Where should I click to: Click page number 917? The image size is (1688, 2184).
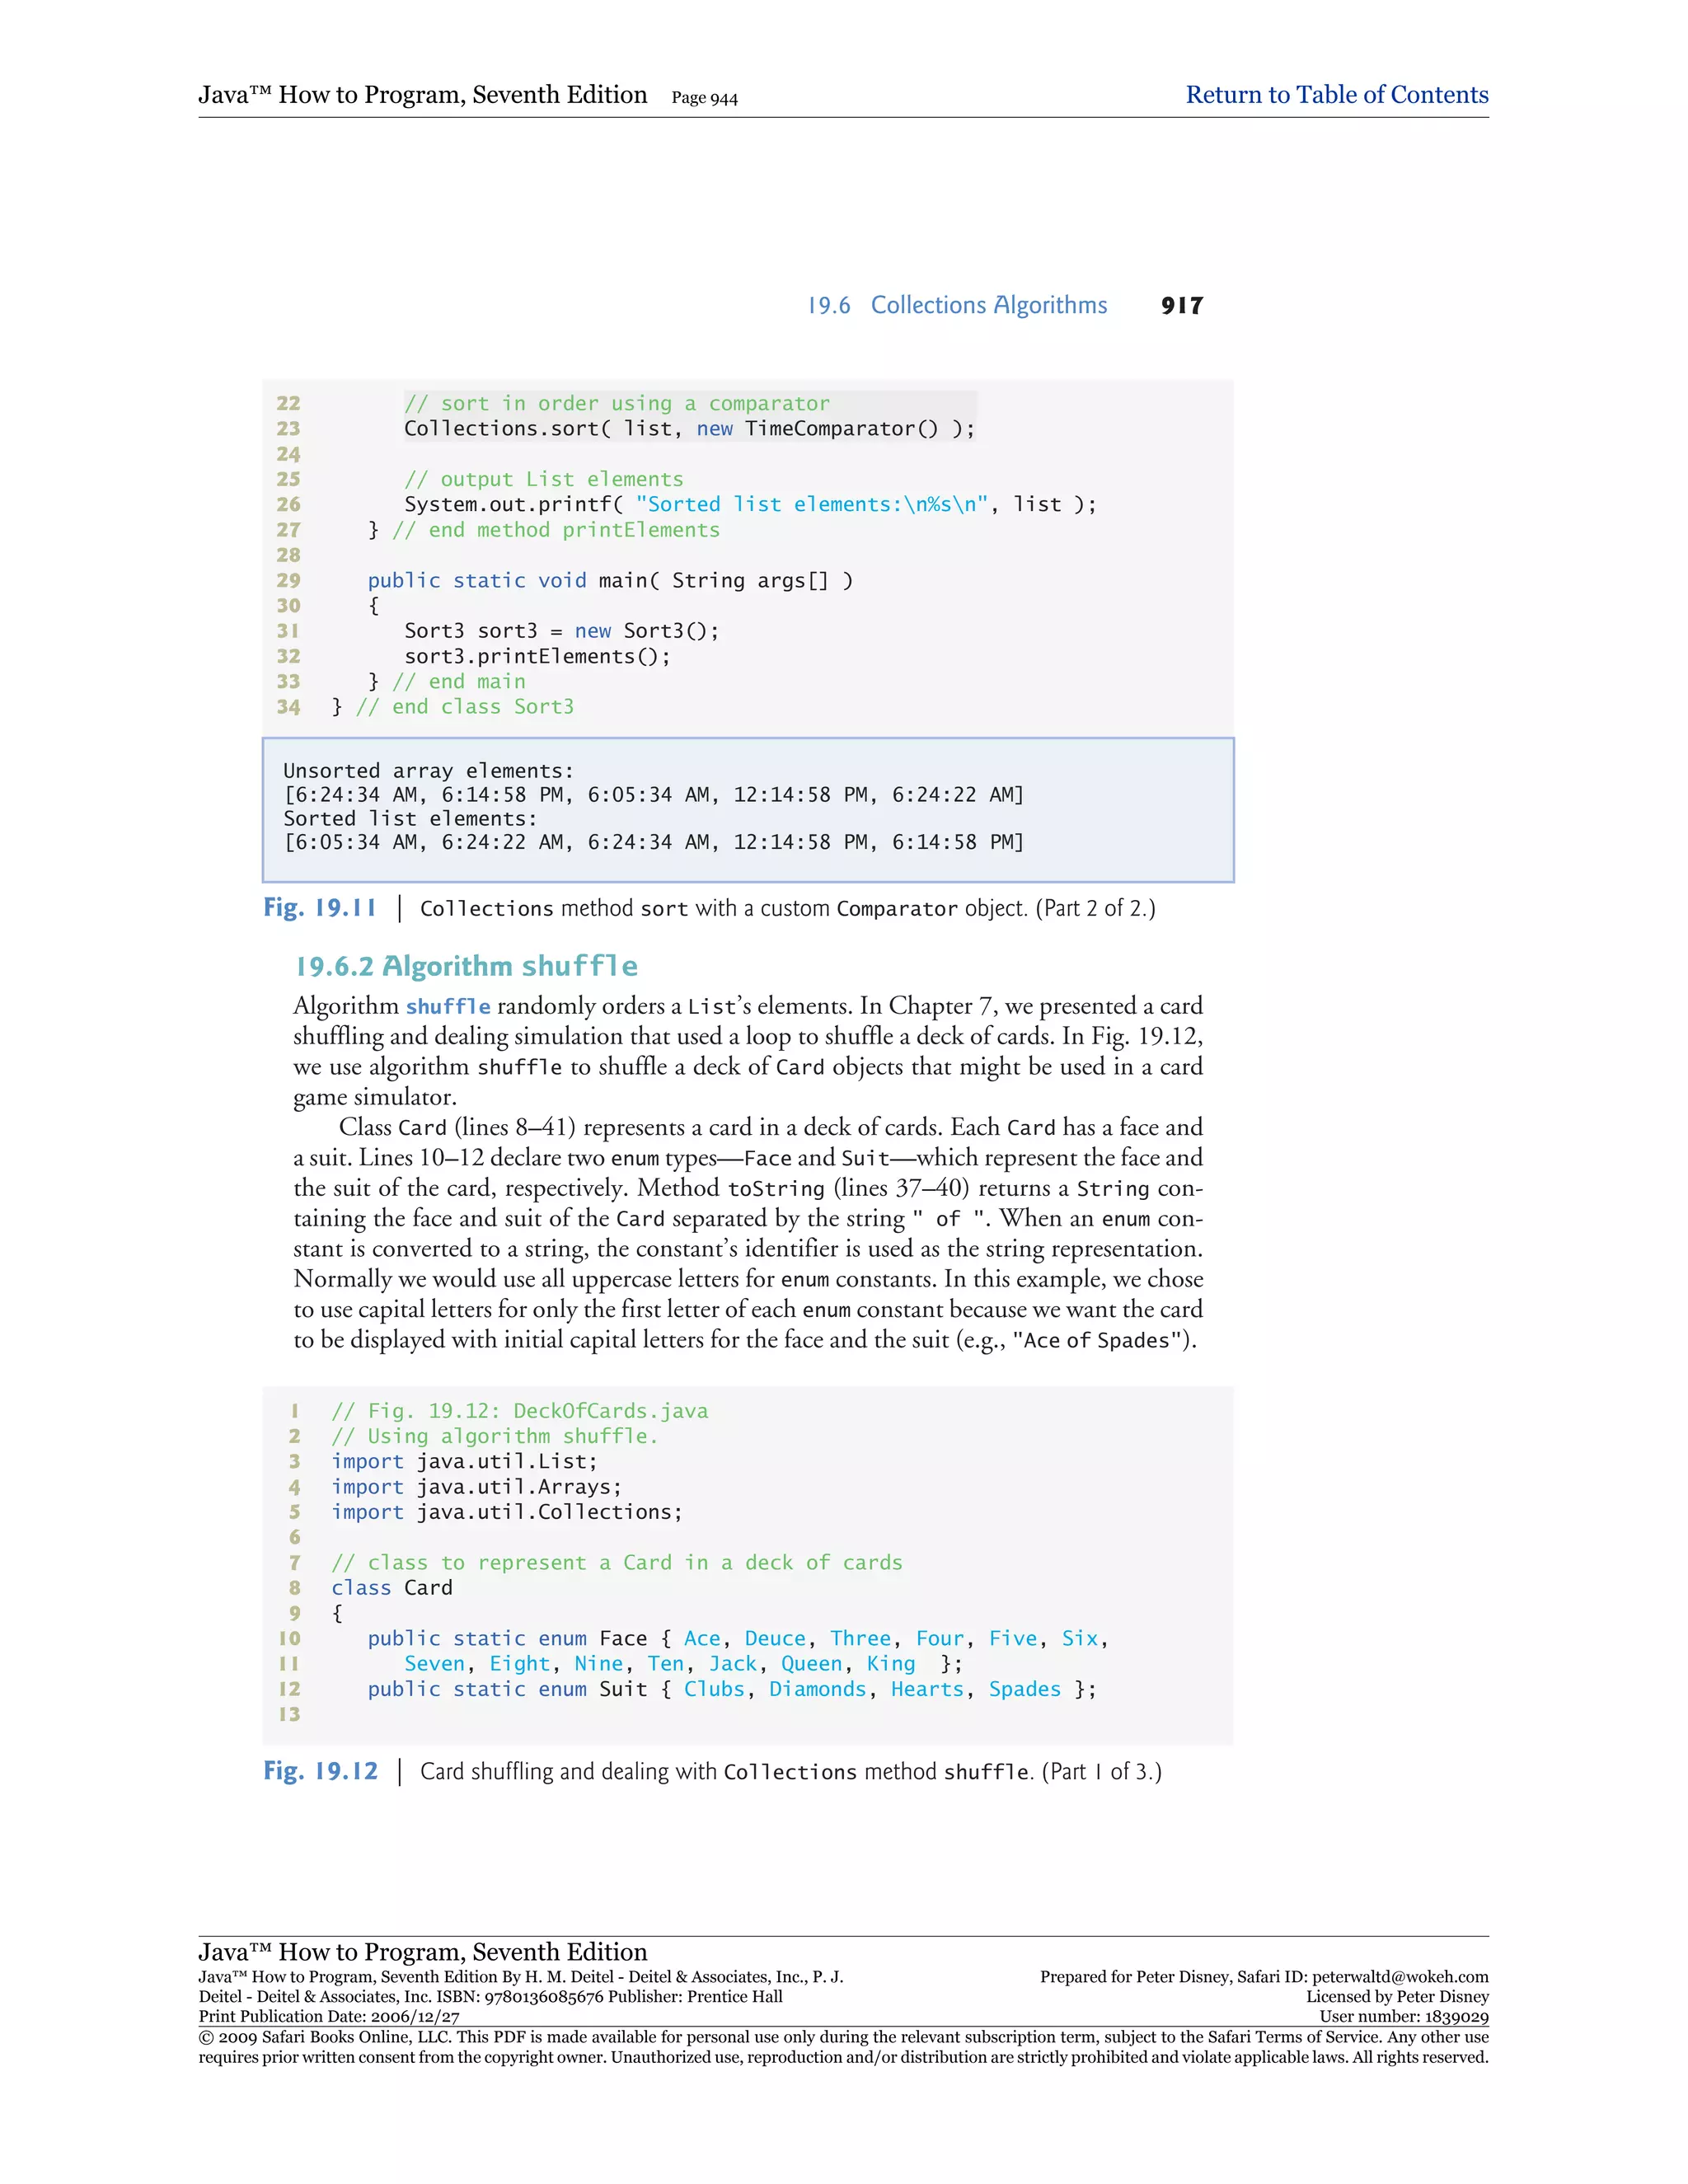(1181, 306)
